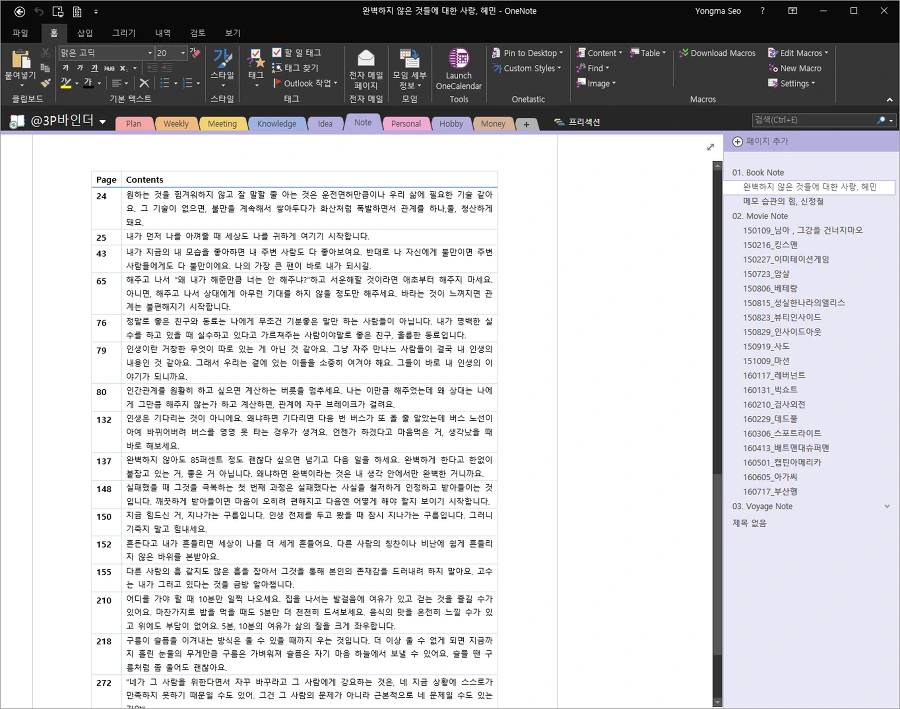Image resolution: width=900 pixels, height=709 pixels.
Task: Open the Money section tab
Action: [x=493, y=123]
